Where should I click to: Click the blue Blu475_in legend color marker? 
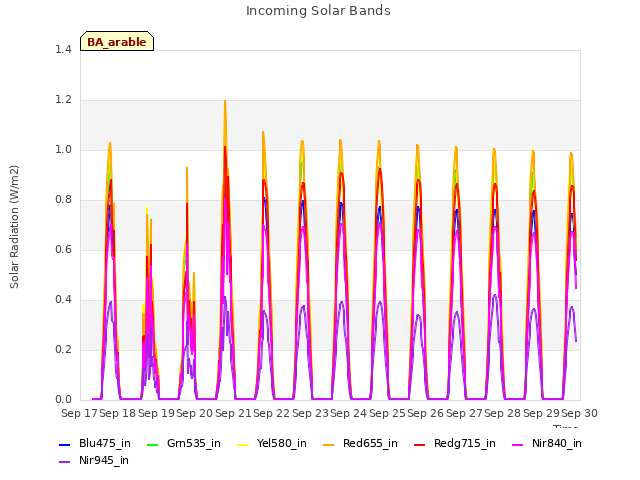(x=64, y=444)
